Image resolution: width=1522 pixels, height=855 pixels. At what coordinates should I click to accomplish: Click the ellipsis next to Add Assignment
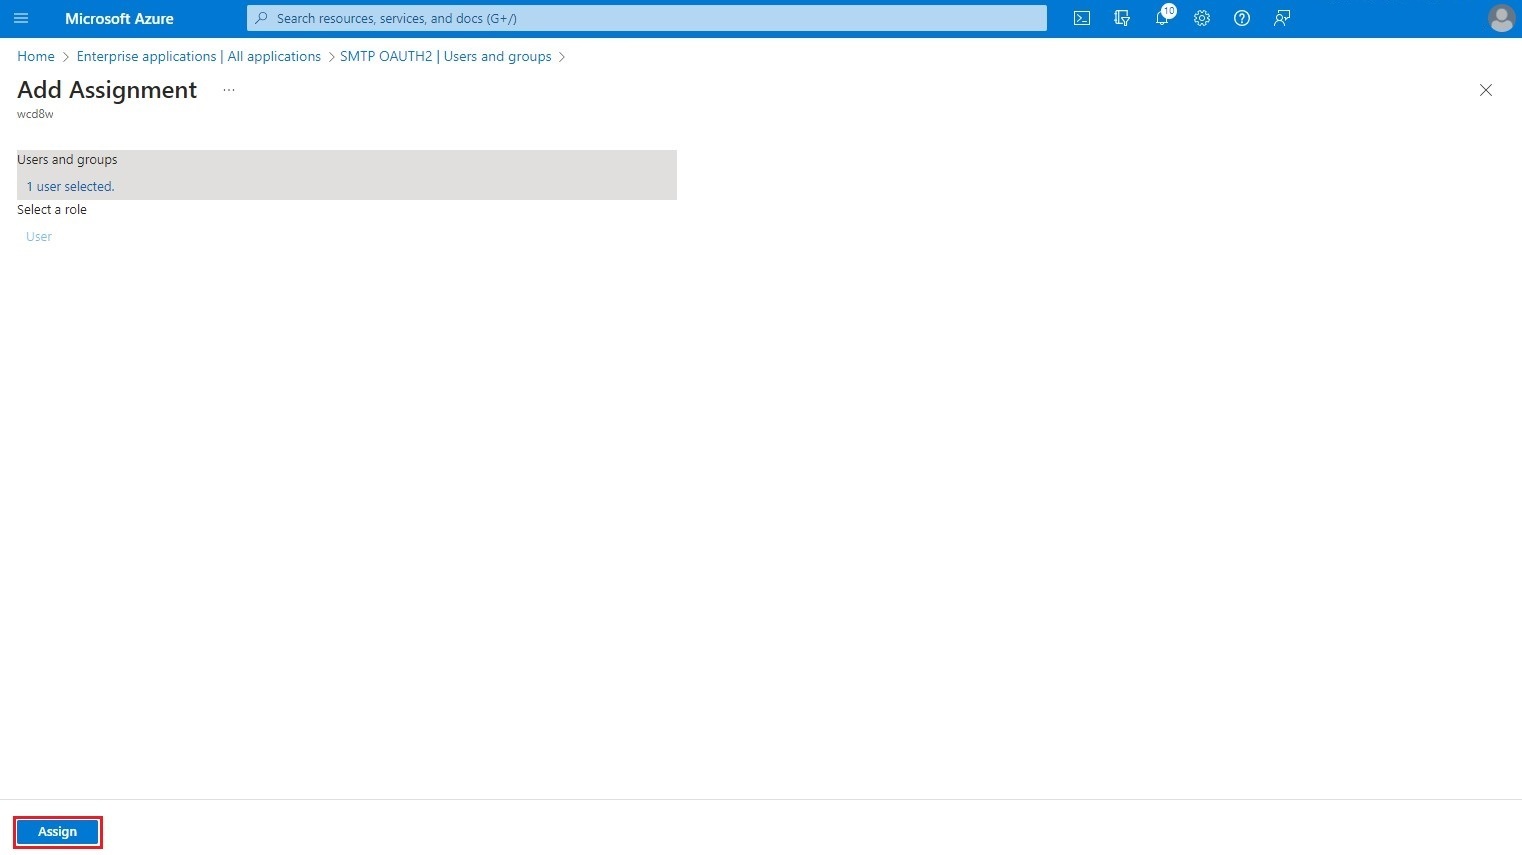(x=228, y=90)
